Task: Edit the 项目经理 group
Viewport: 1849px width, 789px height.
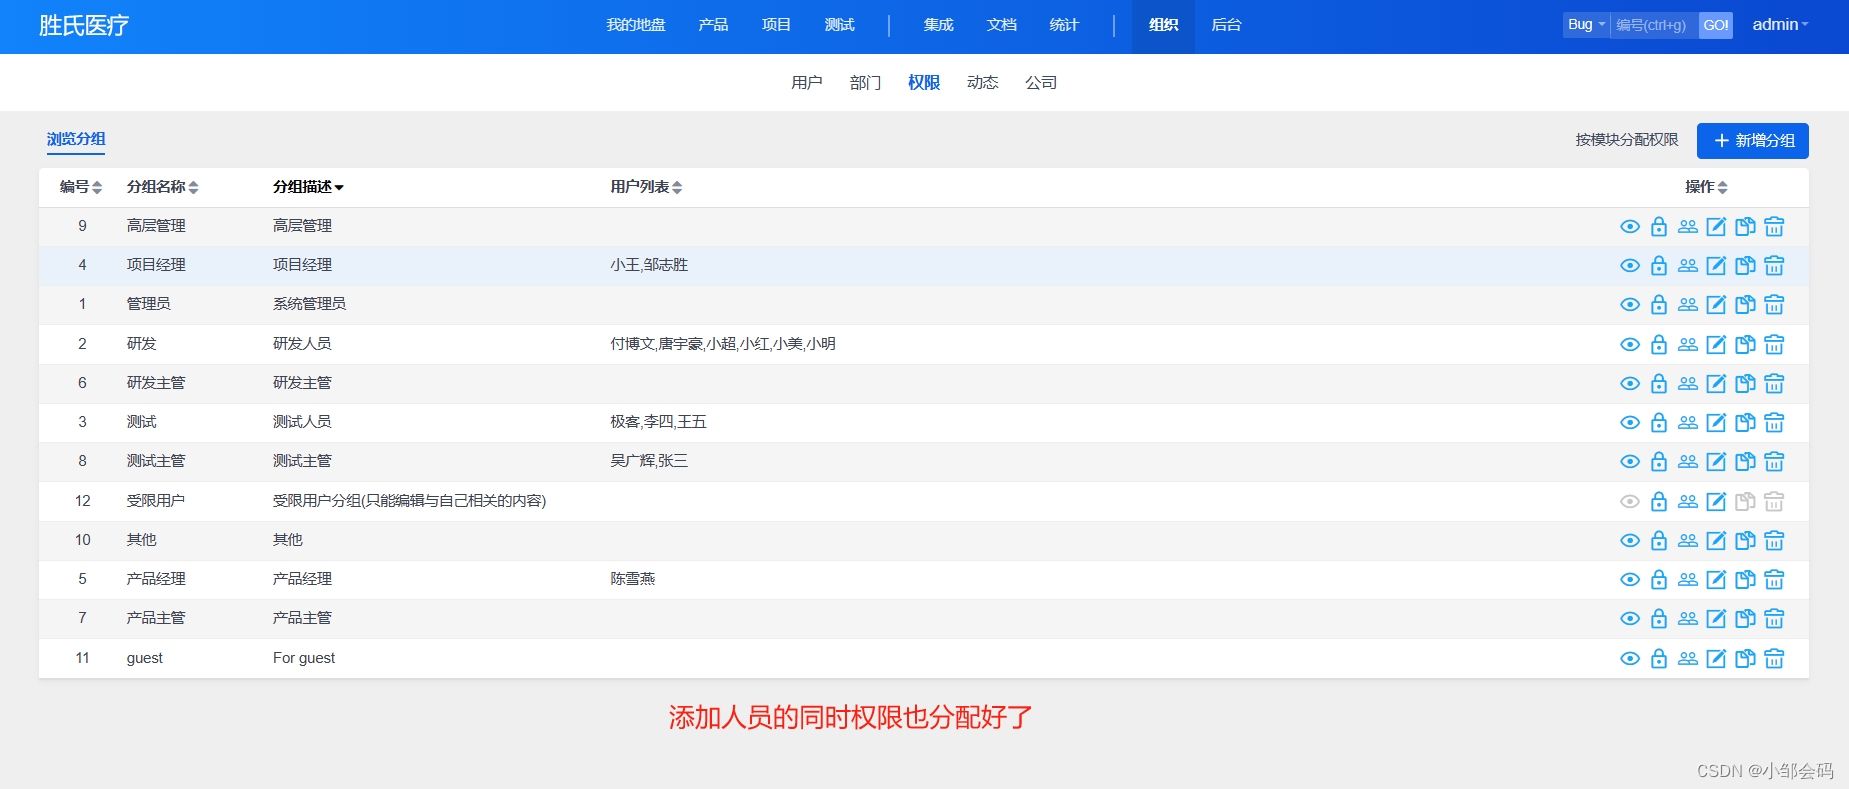Action: coord(1716,266)
